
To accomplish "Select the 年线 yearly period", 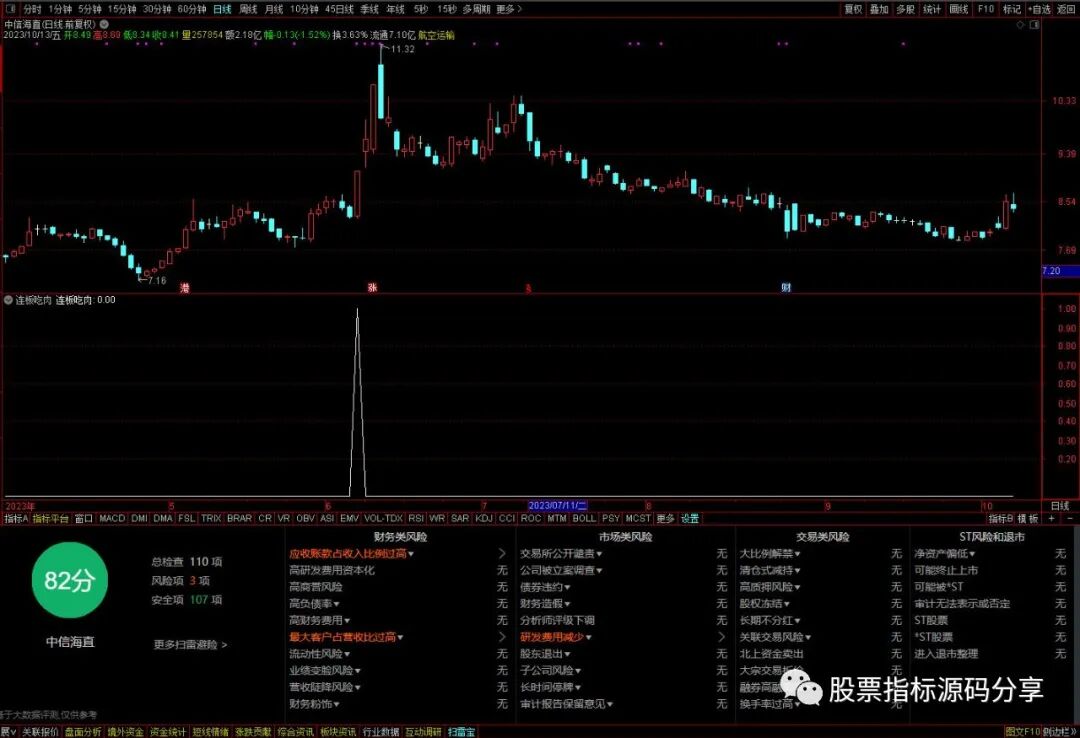I will coord(395,9).
